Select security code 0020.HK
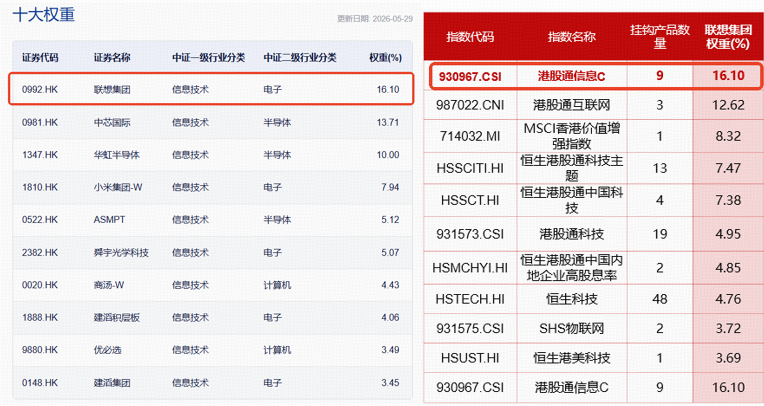764x406 pixels. [40, 285]
